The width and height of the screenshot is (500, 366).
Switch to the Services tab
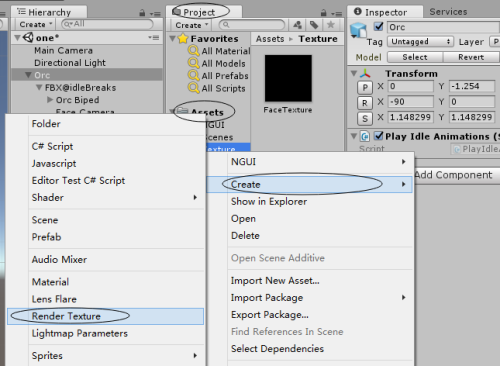tap(448, 12)
